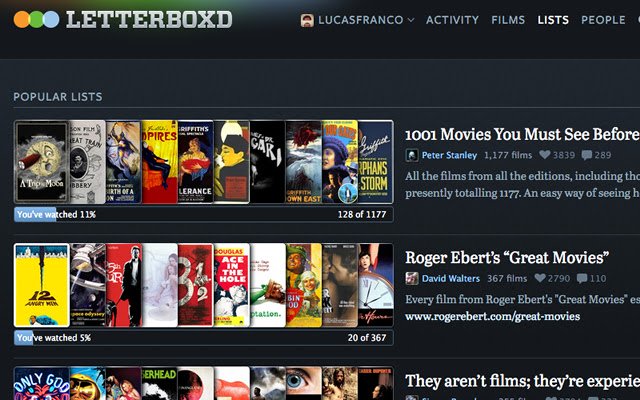Screen dimensions: 640x400
Task: Go to the Lists menu item
Action: pos(553,20)
